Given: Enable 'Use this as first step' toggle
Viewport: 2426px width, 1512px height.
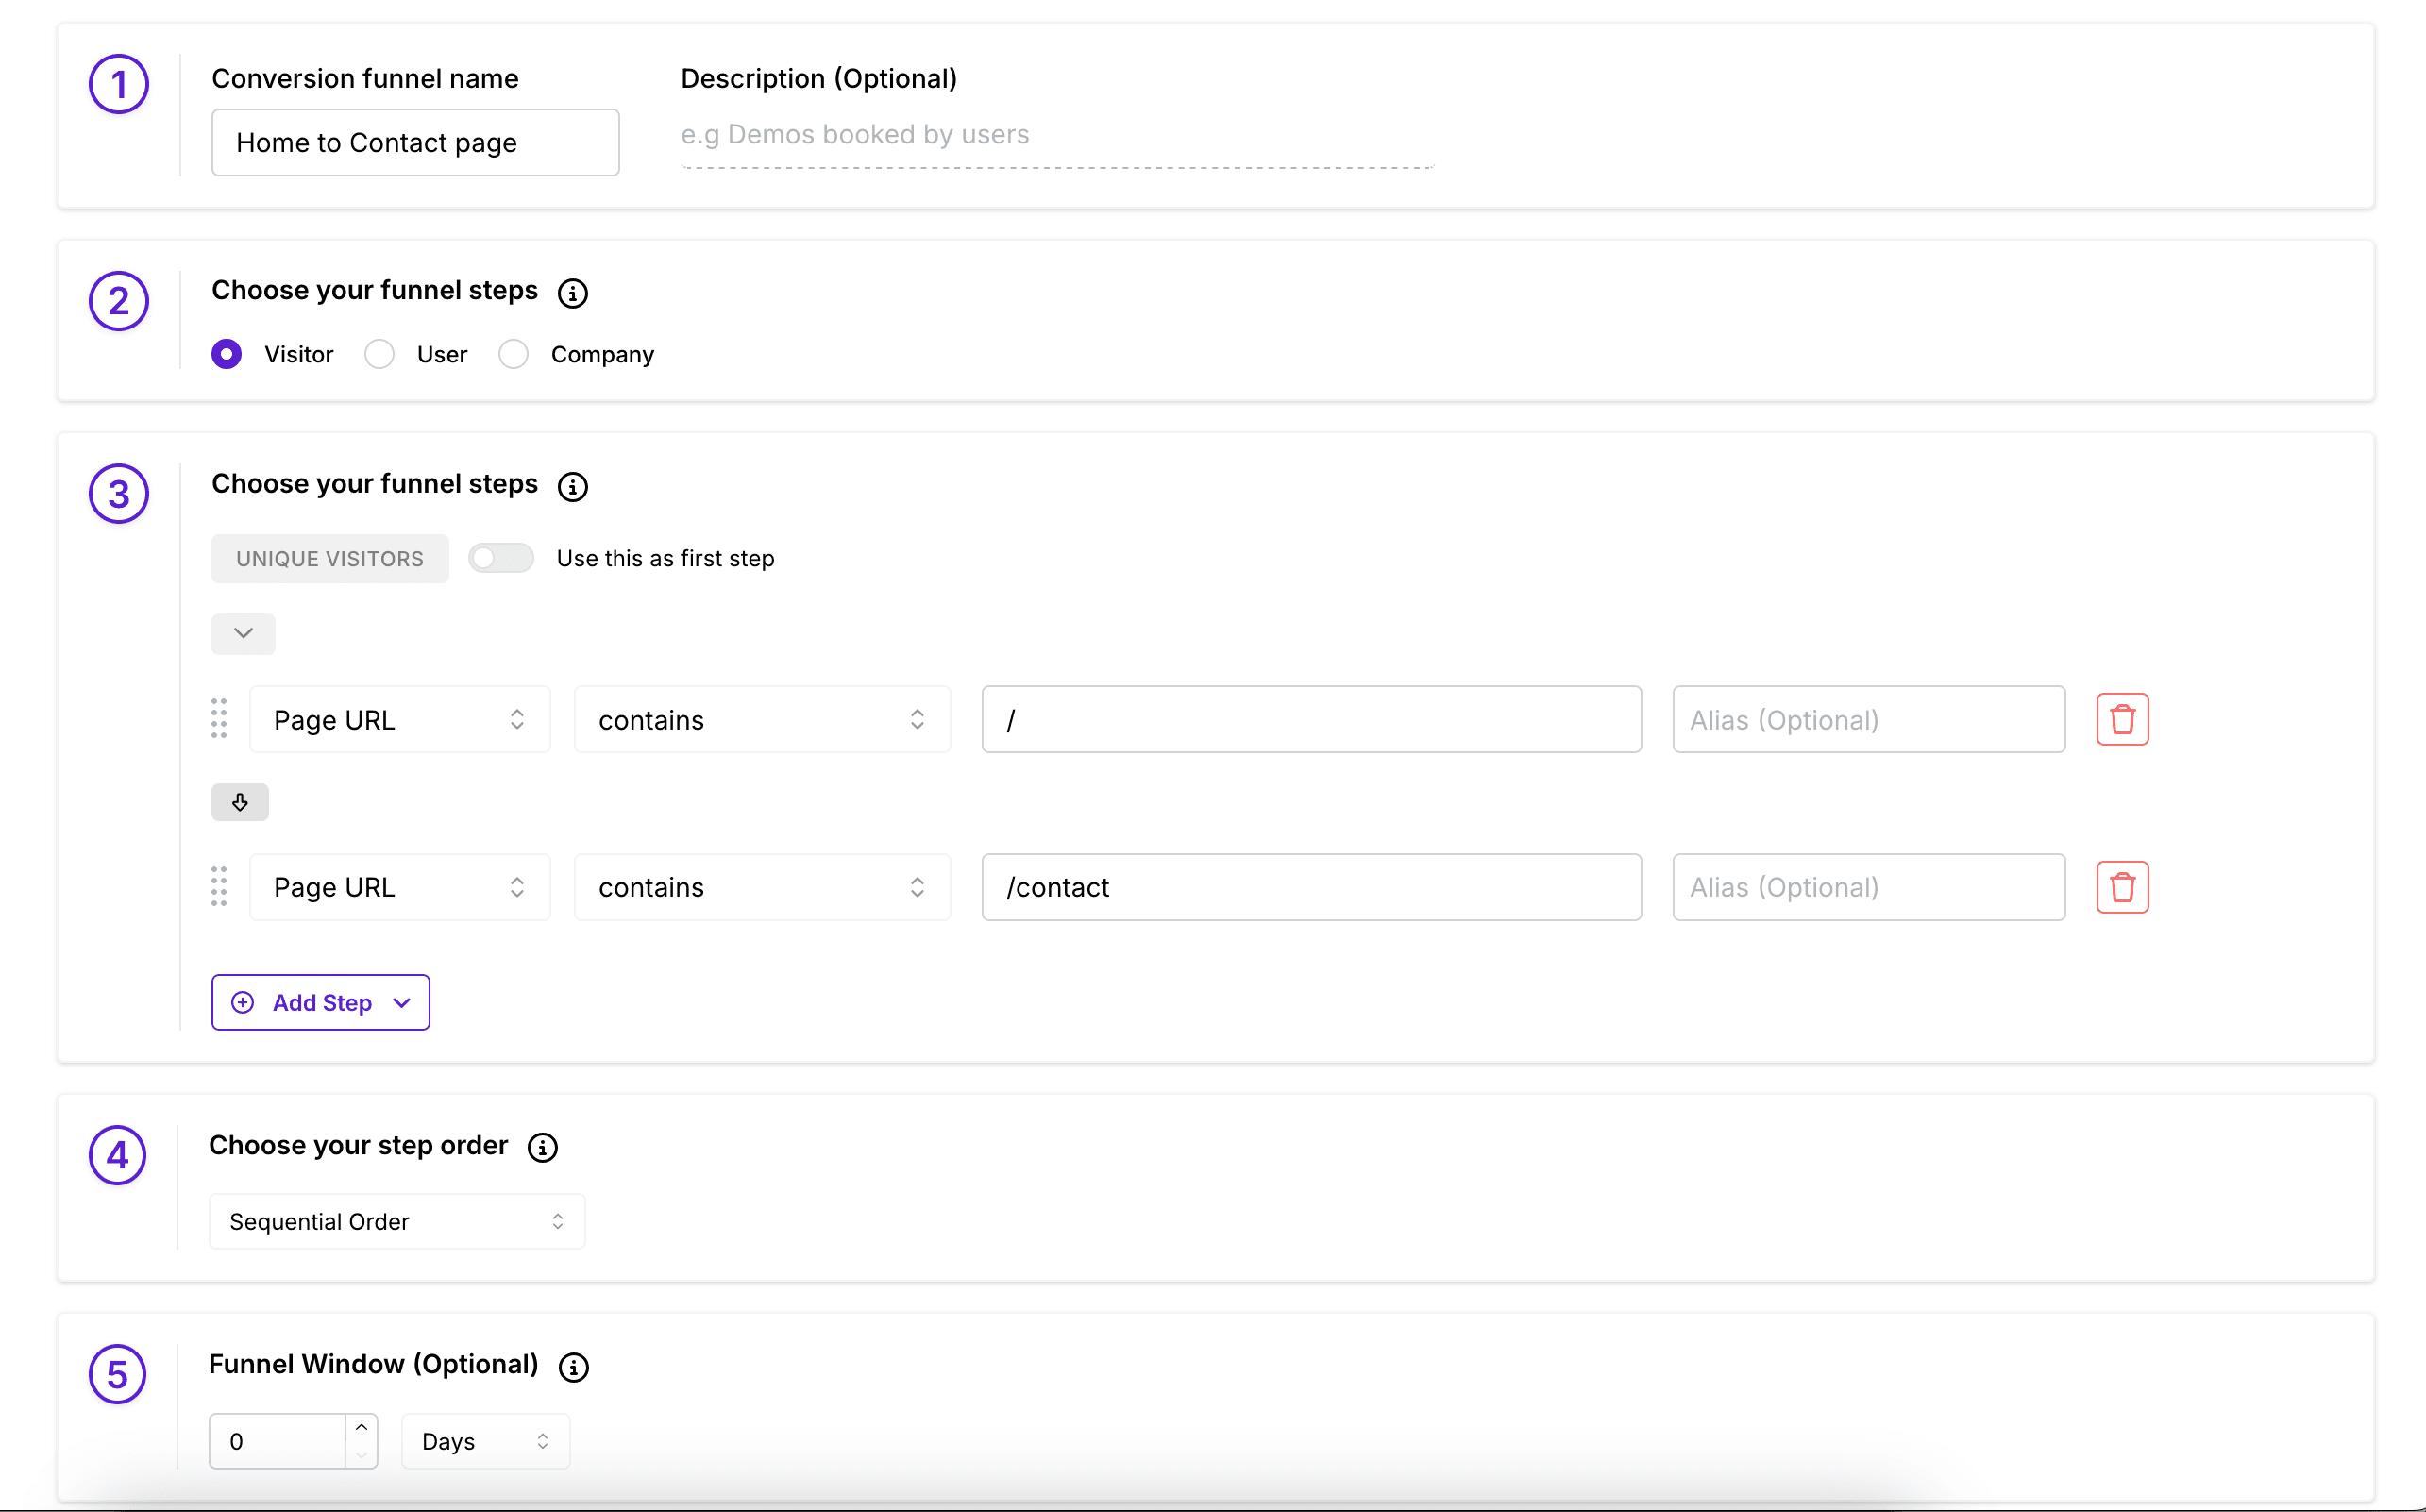Looking at the screenshot, I should click(x=500, y=558).
